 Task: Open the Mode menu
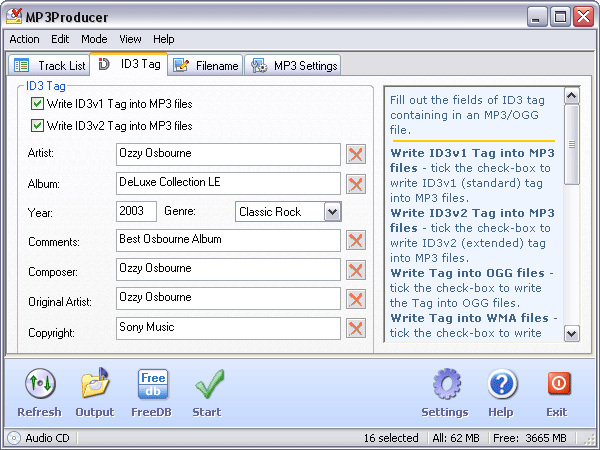click(94, 39)
